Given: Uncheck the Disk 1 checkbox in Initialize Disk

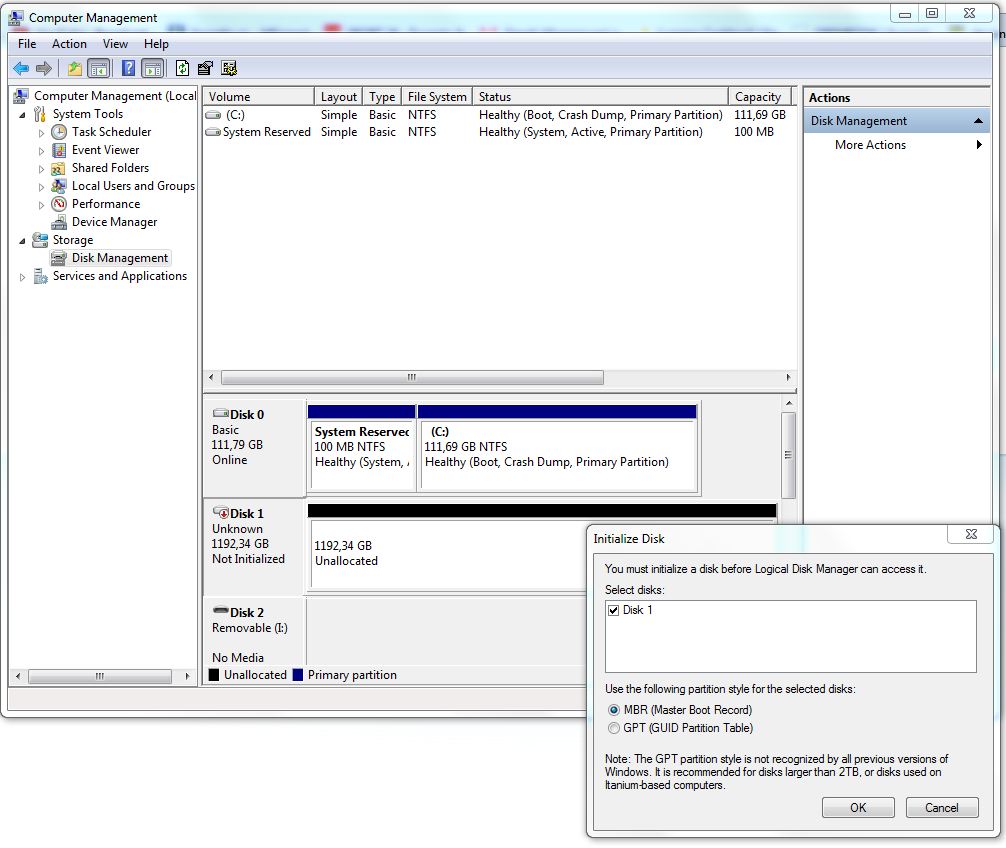Looking at the screenshot, I should coord(613,610).
